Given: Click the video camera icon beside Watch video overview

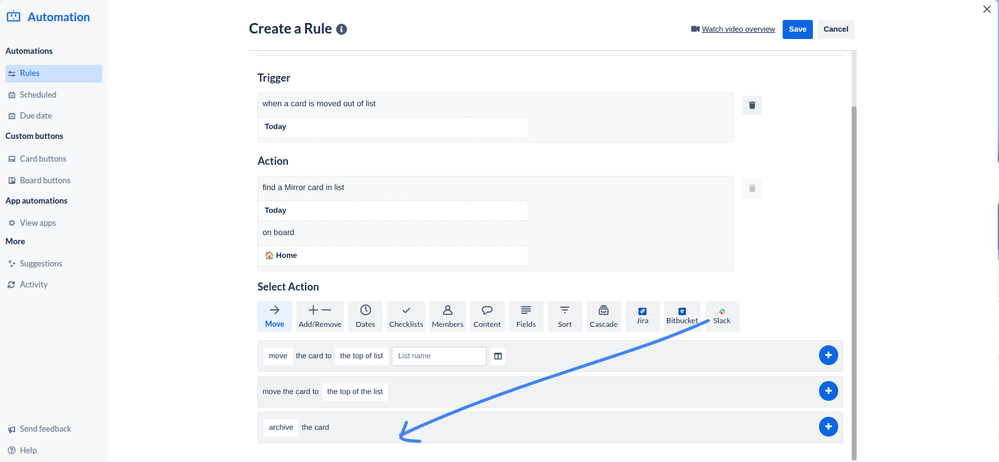Looking at the screenshot, I should 695,29.
